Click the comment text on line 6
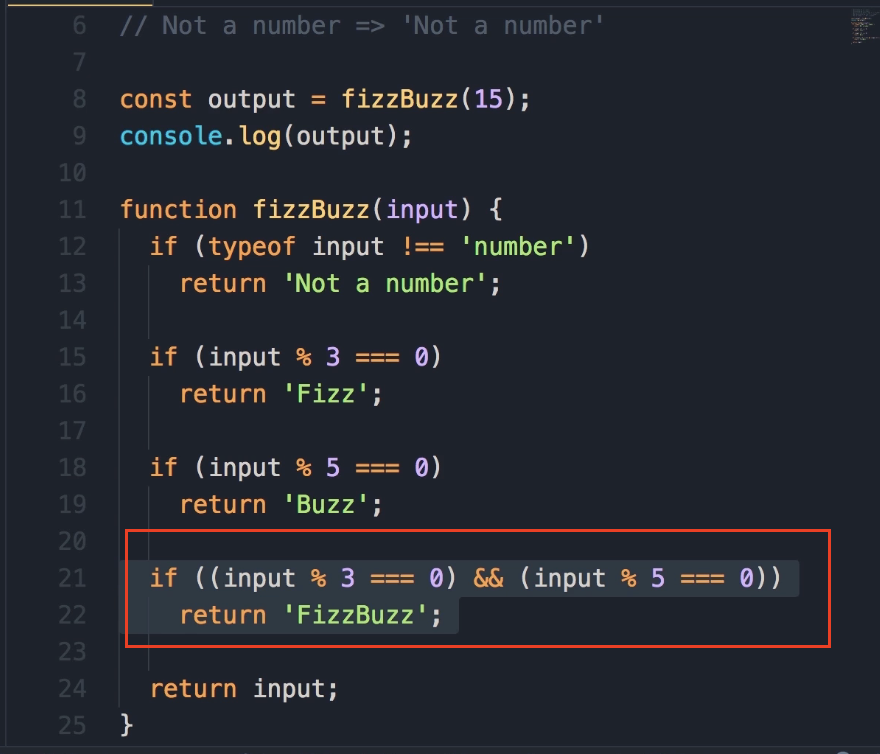This screenshot has width=880, height=754. [x=362, y=25]
